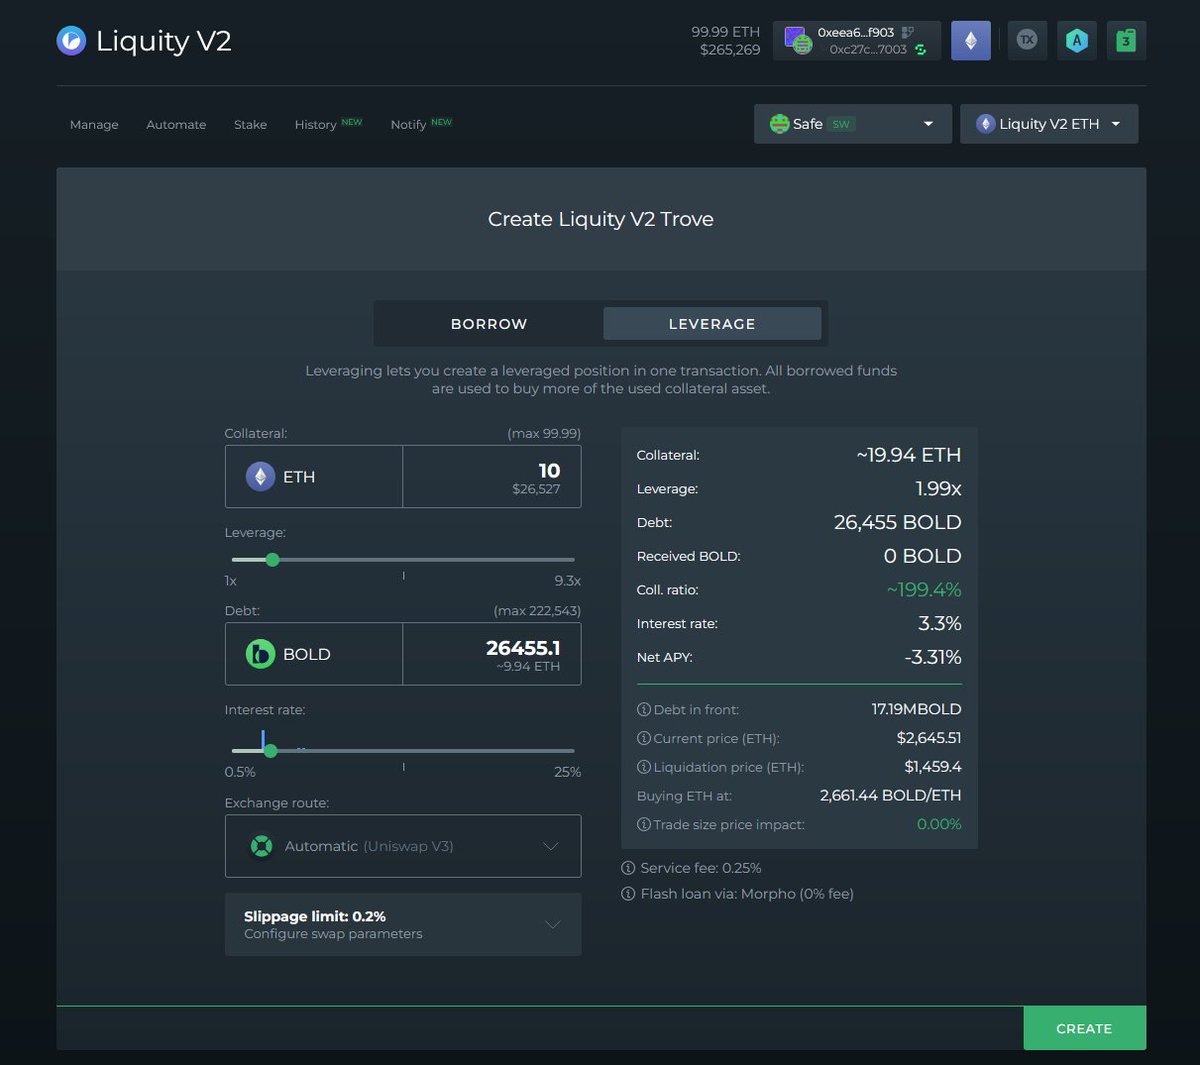Click the $2,645.51 current price value
The height and width of the screenshot is (1065, 1200).
929,738
